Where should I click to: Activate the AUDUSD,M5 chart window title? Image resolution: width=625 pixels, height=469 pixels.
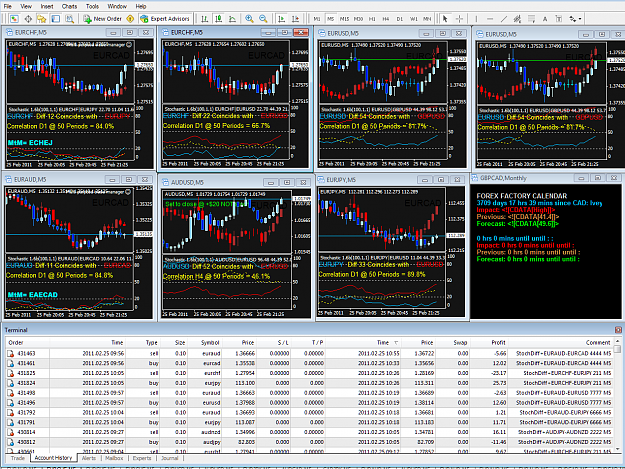click(x=187, y=182)
